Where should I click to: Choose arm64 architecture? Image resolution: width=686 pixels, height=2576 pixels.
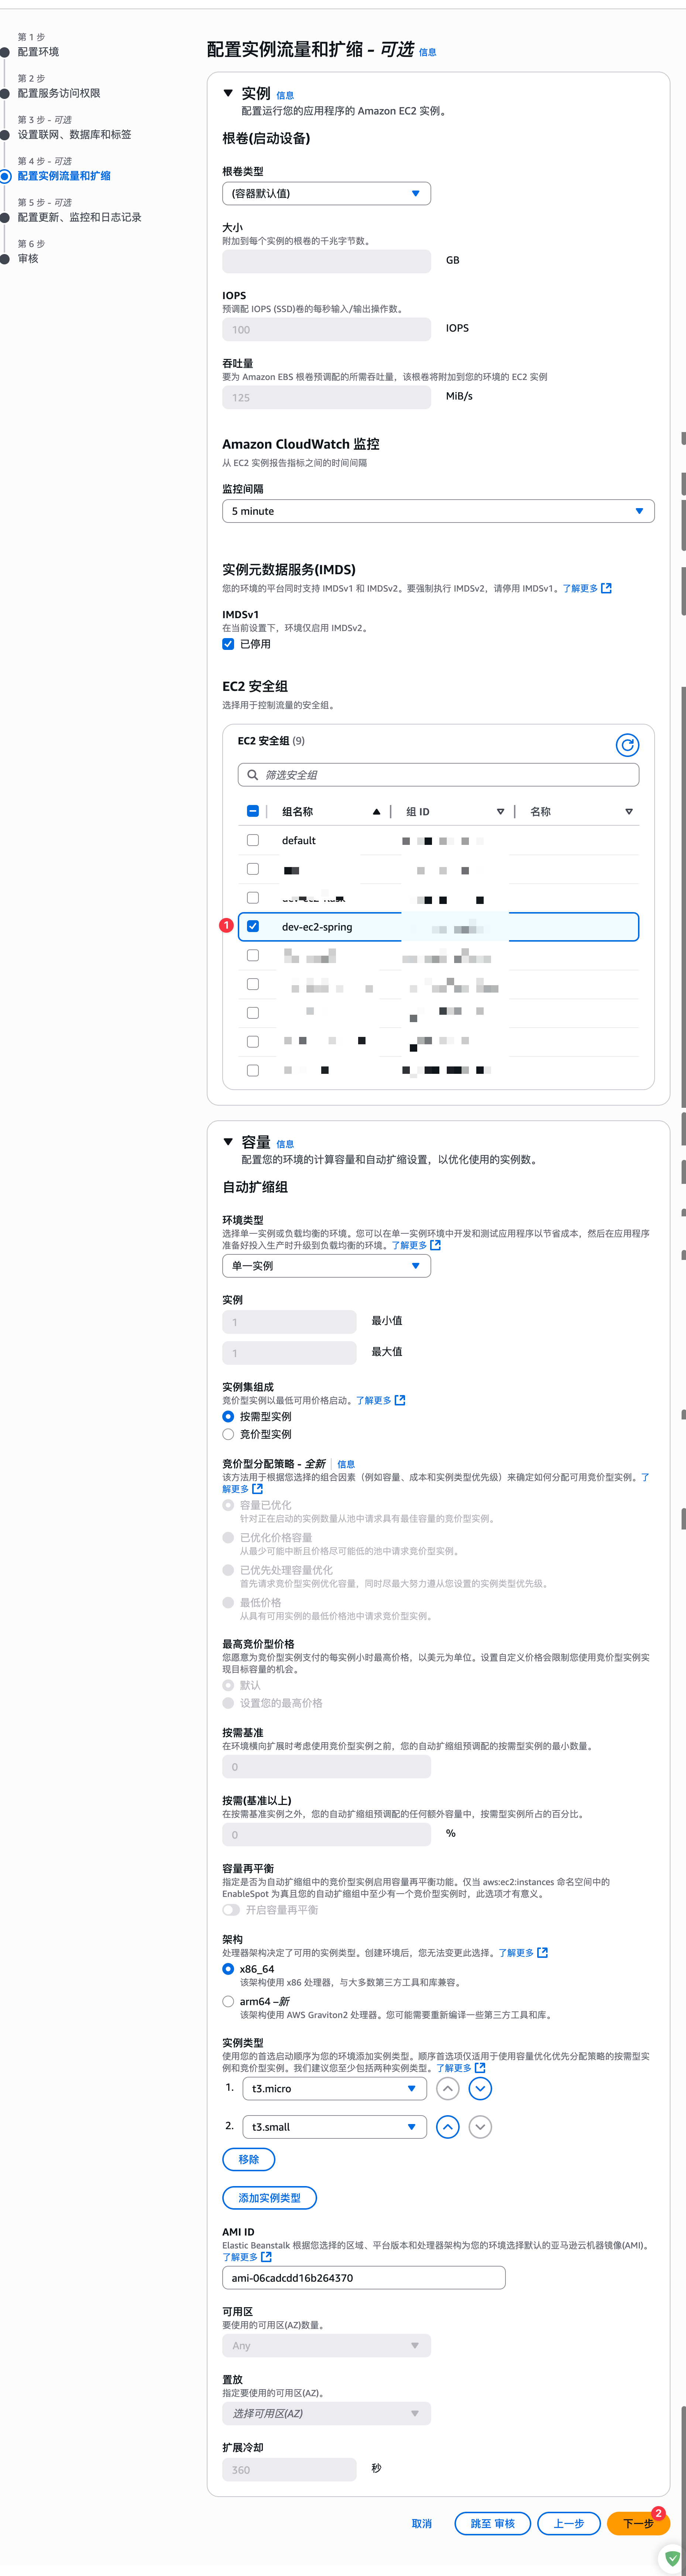coord(228,2001)
